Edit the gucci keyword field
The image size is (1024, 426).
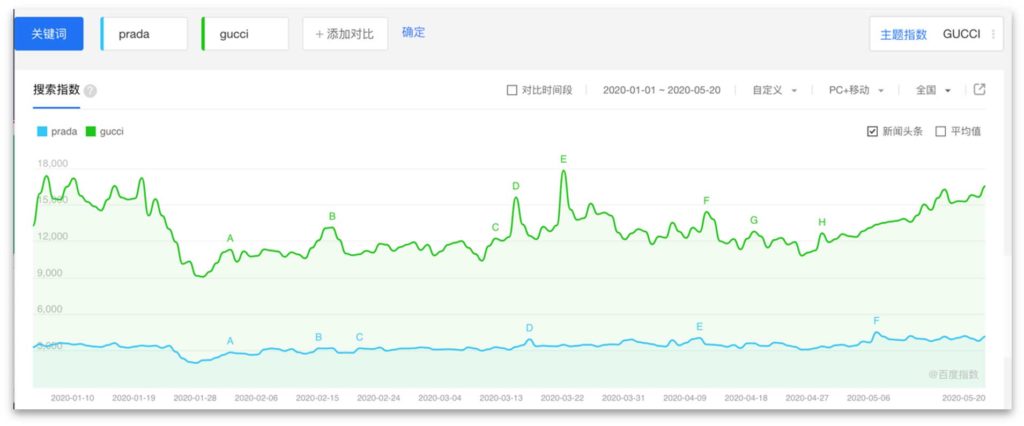(x=245, y=34)
